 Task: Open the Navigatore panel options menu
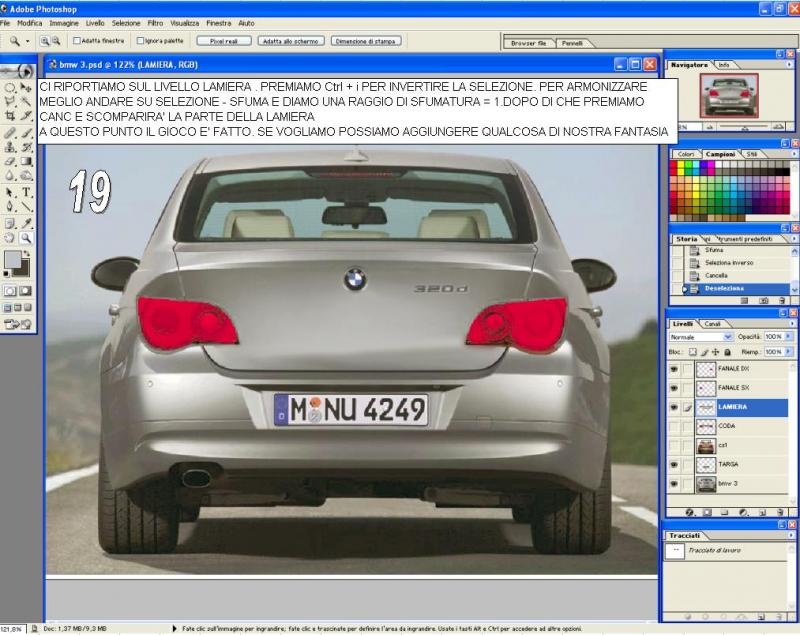point(790,65)
